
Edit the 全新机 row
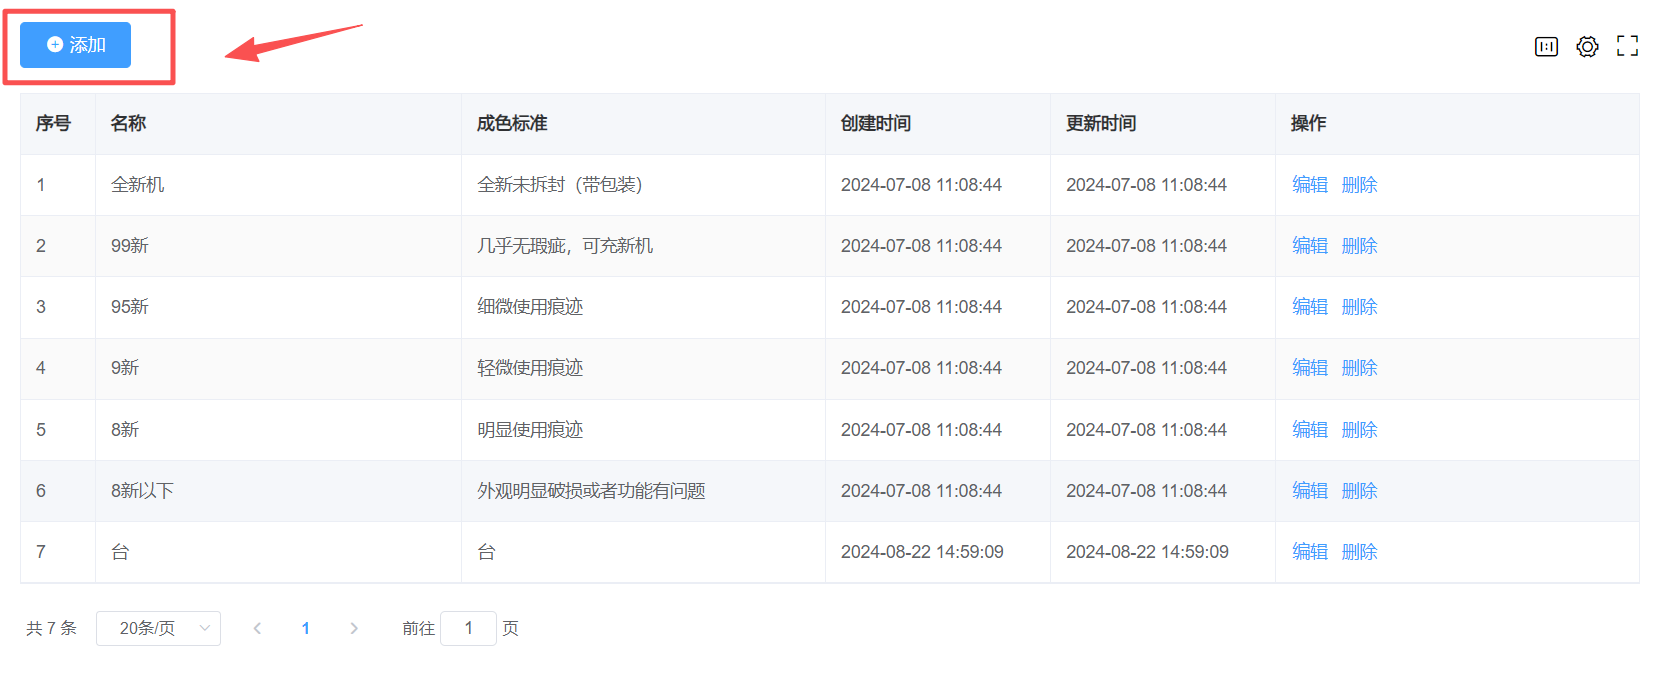(1309, 185)
